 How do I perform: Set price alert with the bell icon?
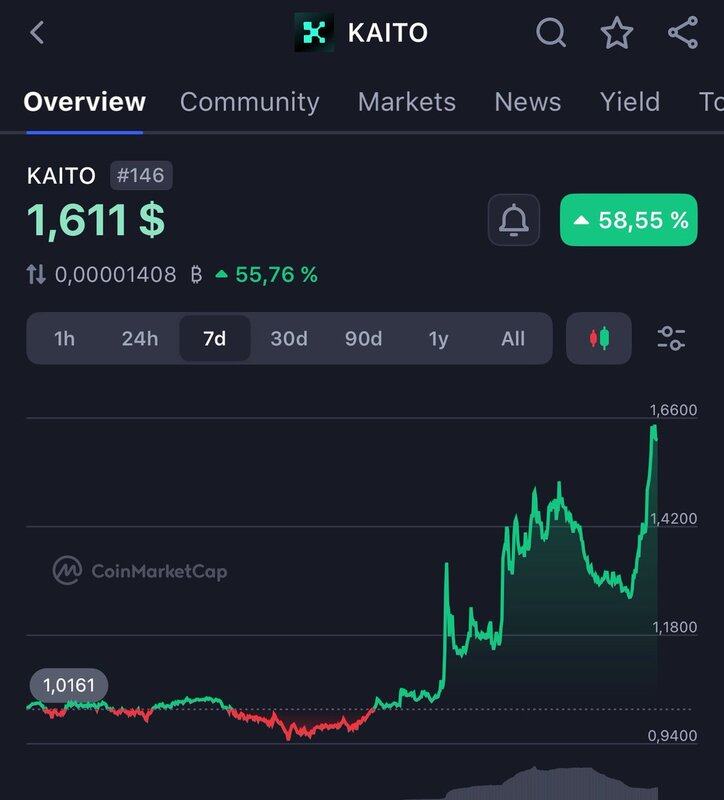(514, 220)
